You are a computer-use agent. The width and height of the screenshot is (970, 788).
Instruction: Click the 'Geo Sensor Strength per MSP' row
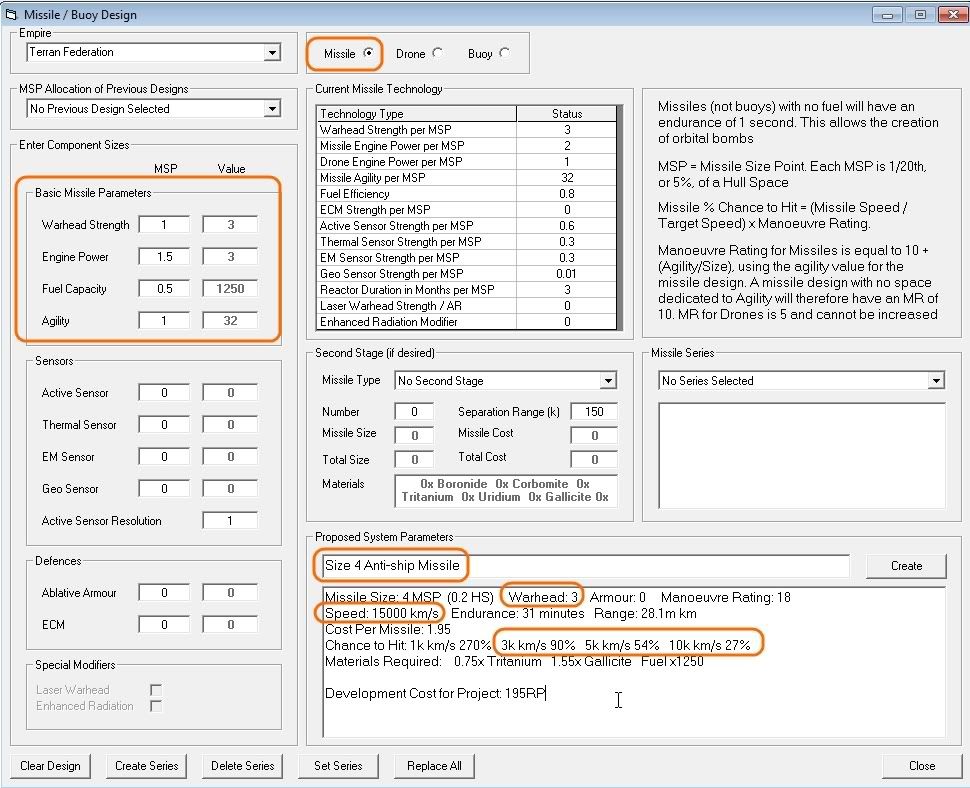coord(467,274)
